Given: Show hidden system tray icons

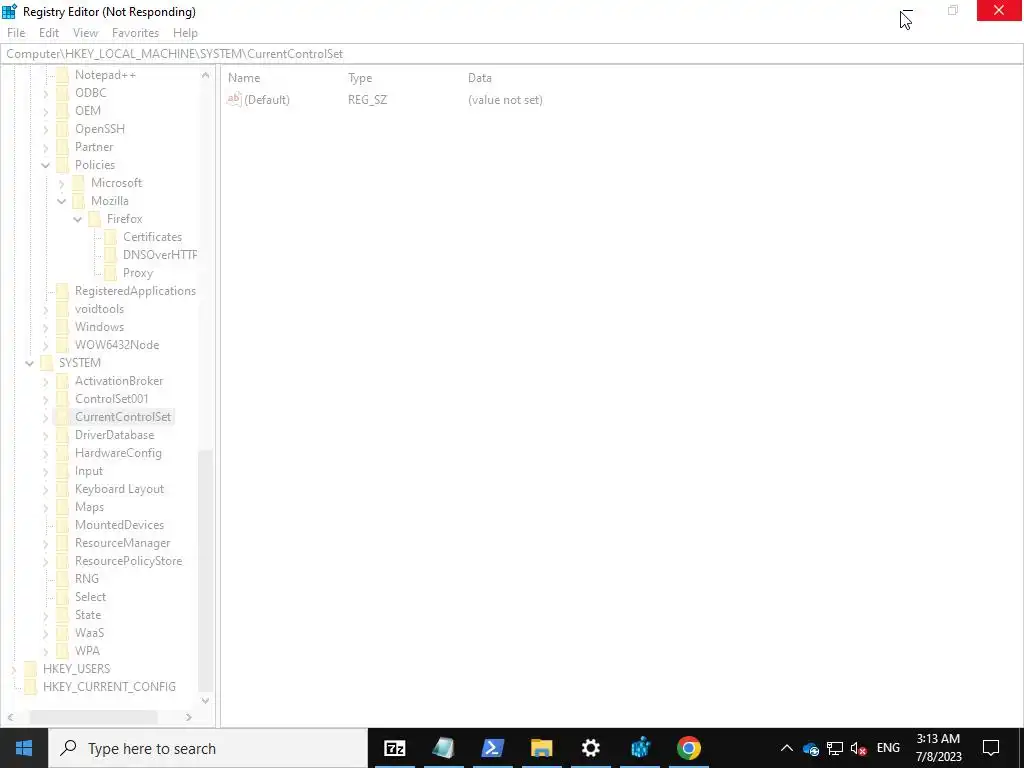Looking at the screenshot, I should click(786, 748).
